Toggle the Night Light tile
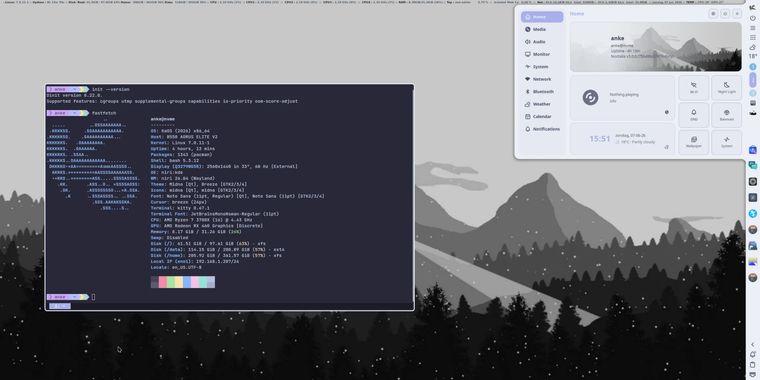The height and width of the screenshot is (380, 760). coord(727,88)
